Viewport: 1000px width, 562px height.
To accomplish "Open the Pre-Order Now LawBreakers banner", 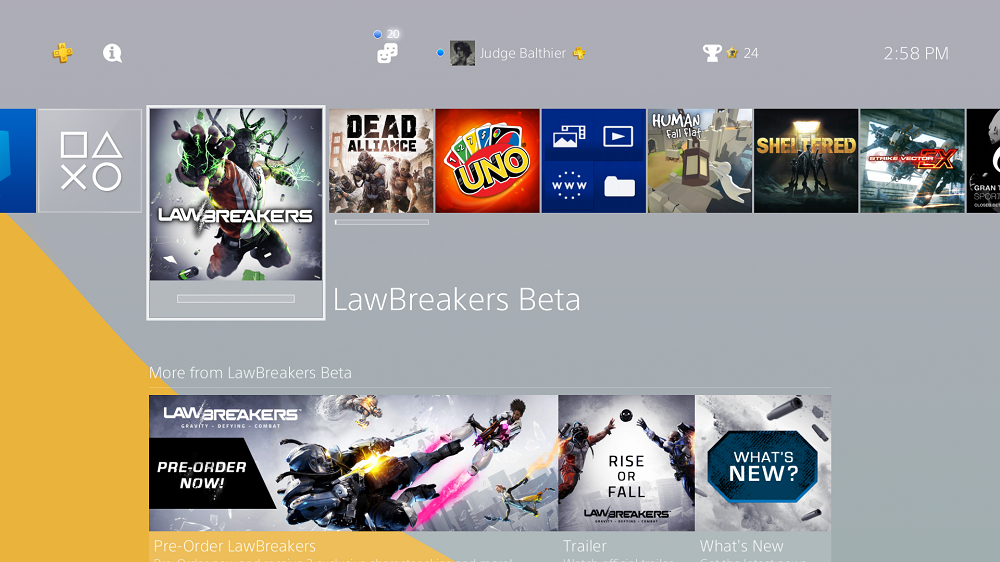I will [353, 463].
